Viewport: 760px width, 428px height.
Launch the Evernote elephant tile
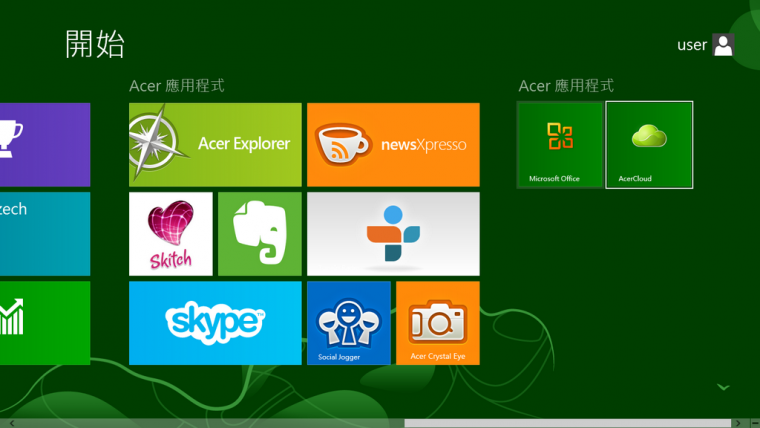click(260, 233)
